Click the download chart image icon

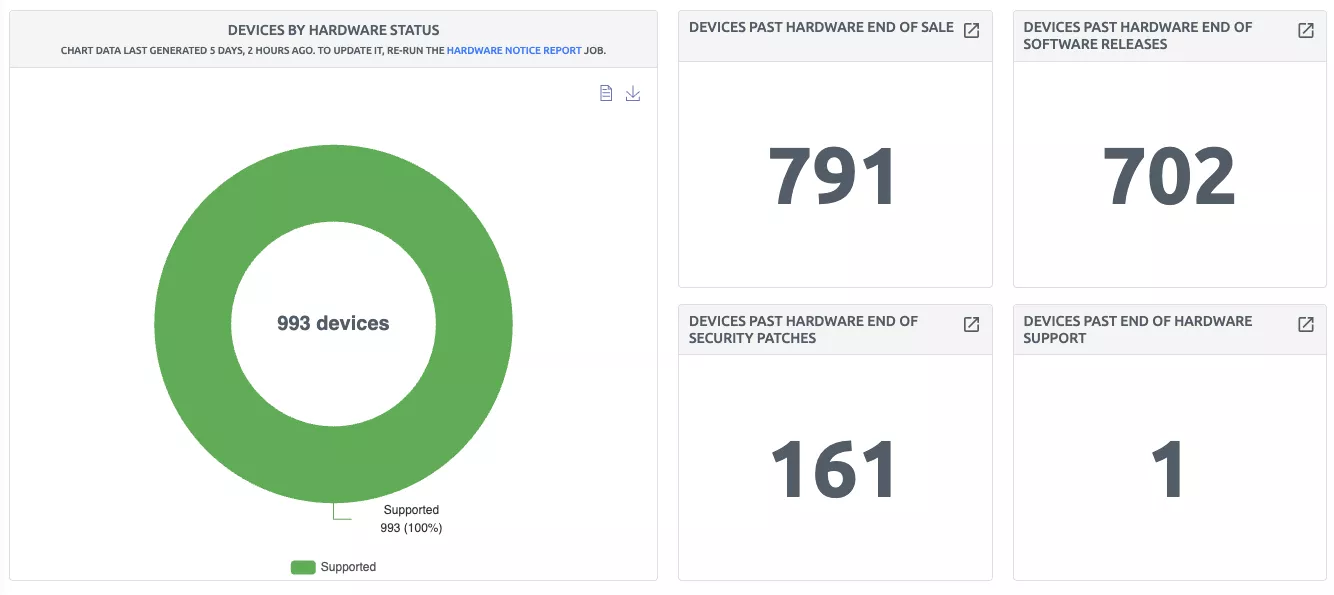[632, 93]
